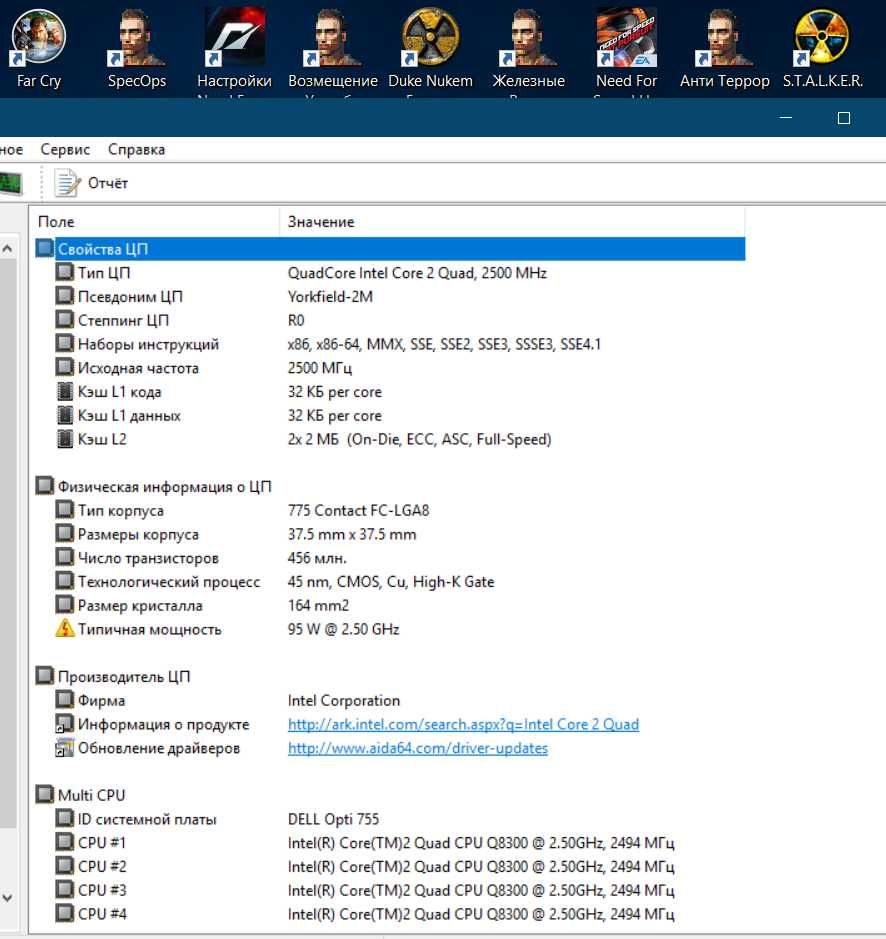886x939 pixels.
Task: Launch the Duke Nukem desktop shortcut
Action: (x=430, y=51)
